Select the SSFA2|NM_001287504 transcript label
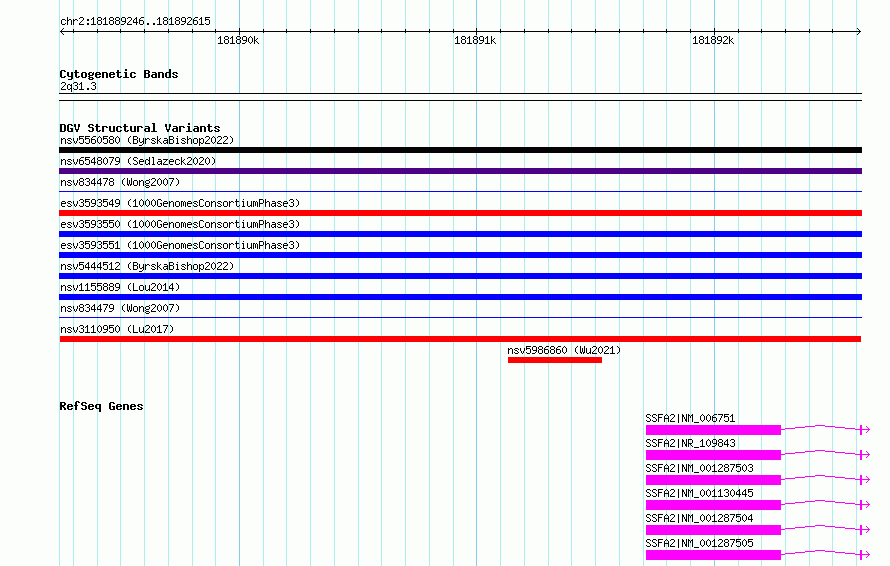This screenshot has height=566, width=890. (x=699, y=518)
